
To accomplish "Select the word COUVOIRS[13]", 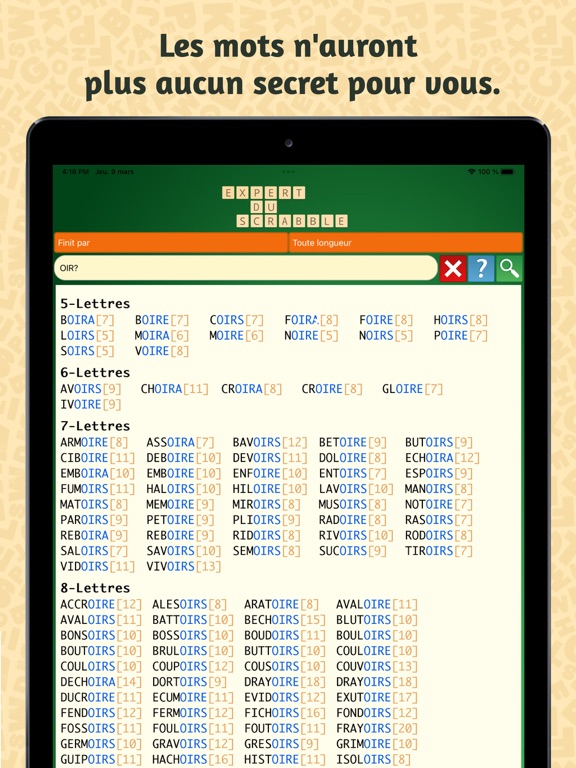I will (377, 667).
